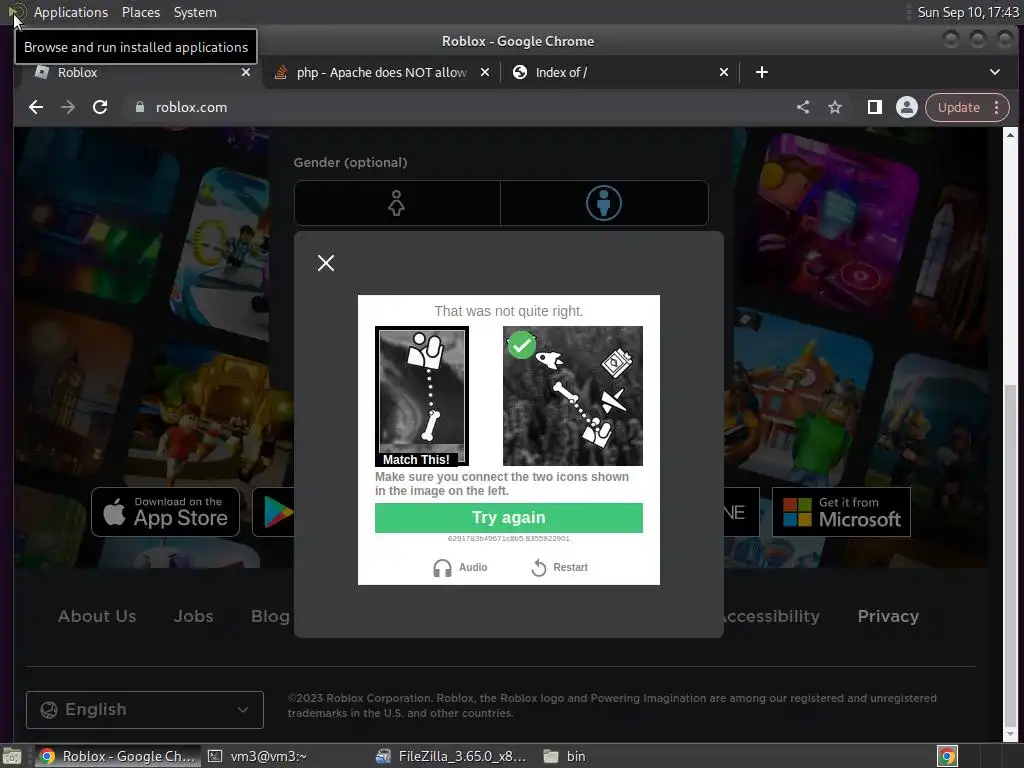Expand the tab search dropdown
The image size is (1024, 768).
coord(995,72)
